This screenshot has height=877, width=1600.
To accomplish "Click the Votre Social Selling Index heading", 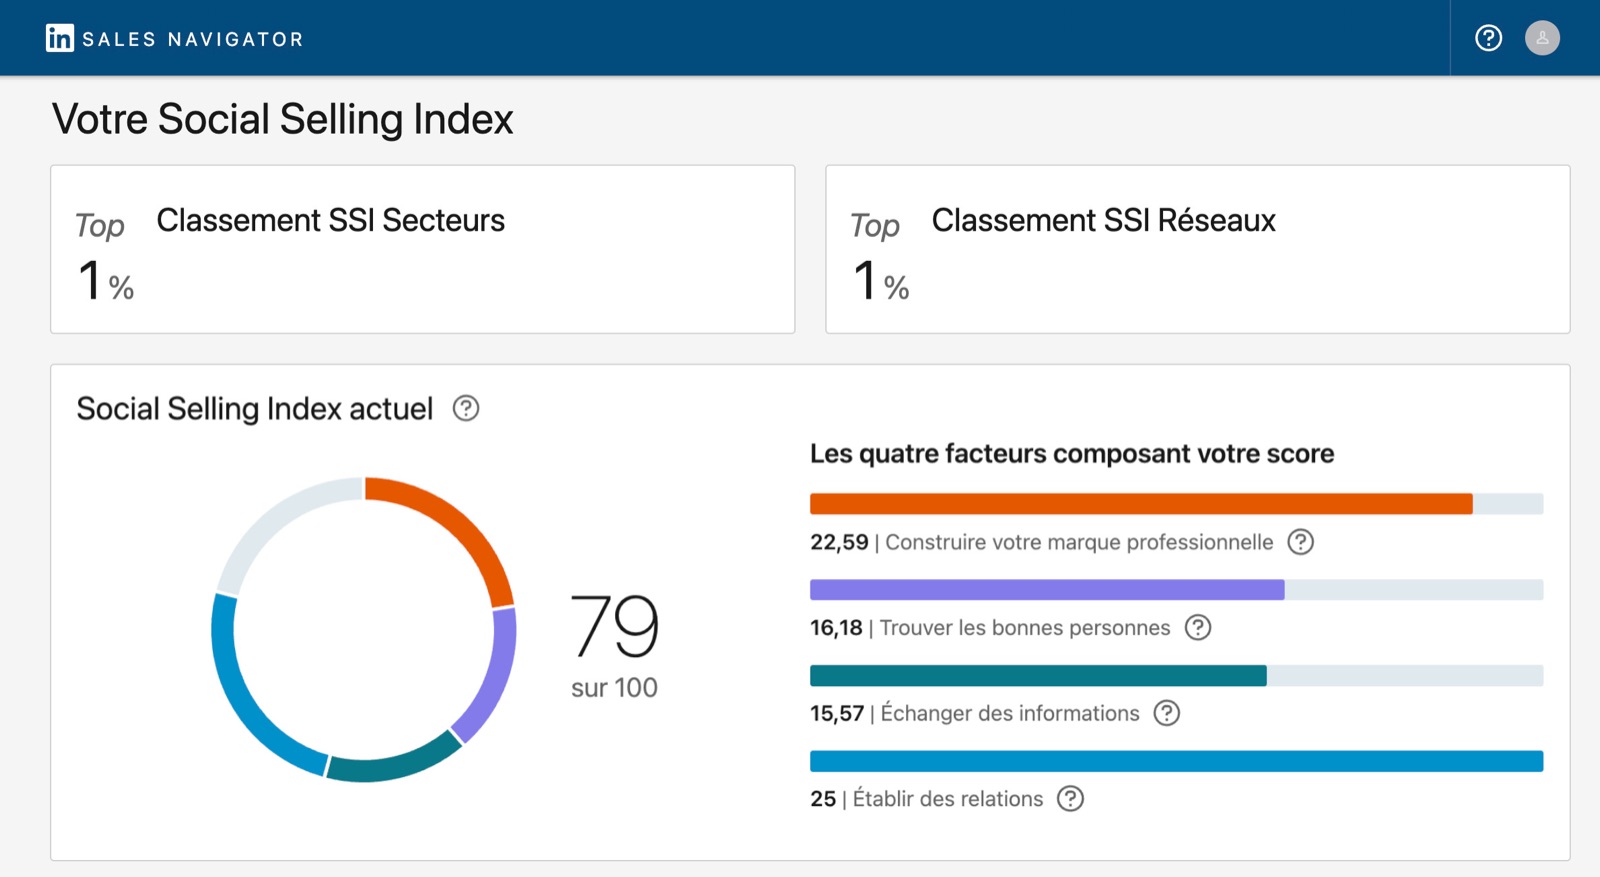I will coord(282,119).
